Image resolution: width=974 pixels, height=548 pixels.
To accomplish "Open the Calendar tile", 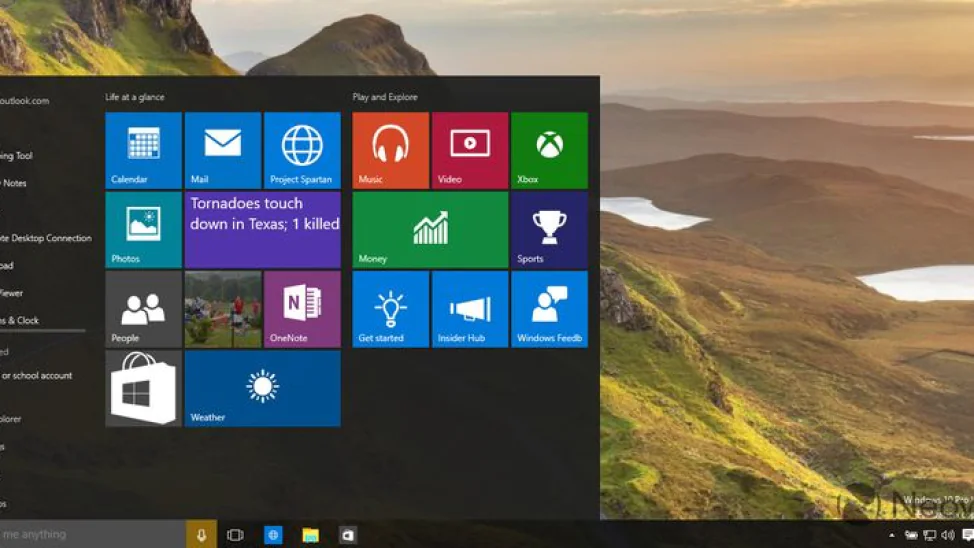I will [143, 150].
